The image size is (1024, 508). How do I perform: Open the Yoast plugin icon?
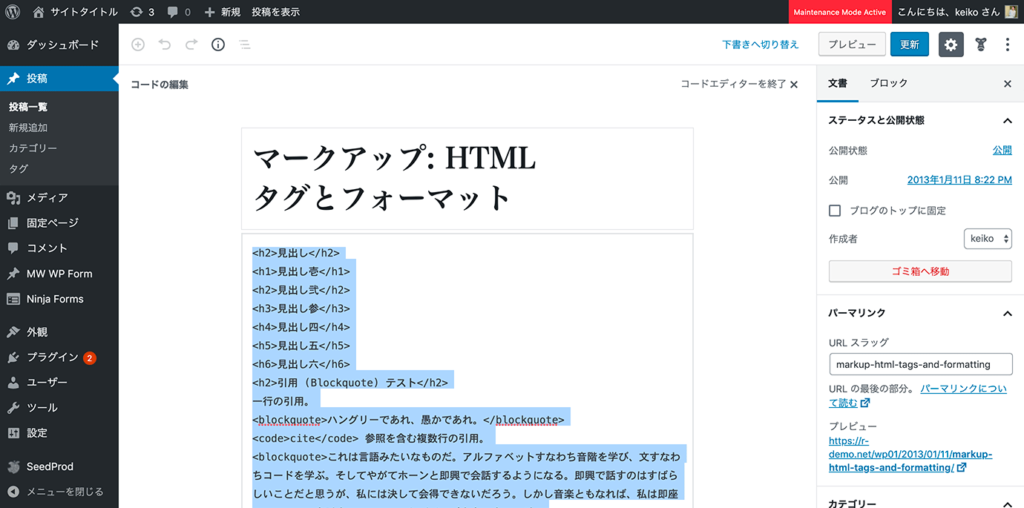point(980,44)
